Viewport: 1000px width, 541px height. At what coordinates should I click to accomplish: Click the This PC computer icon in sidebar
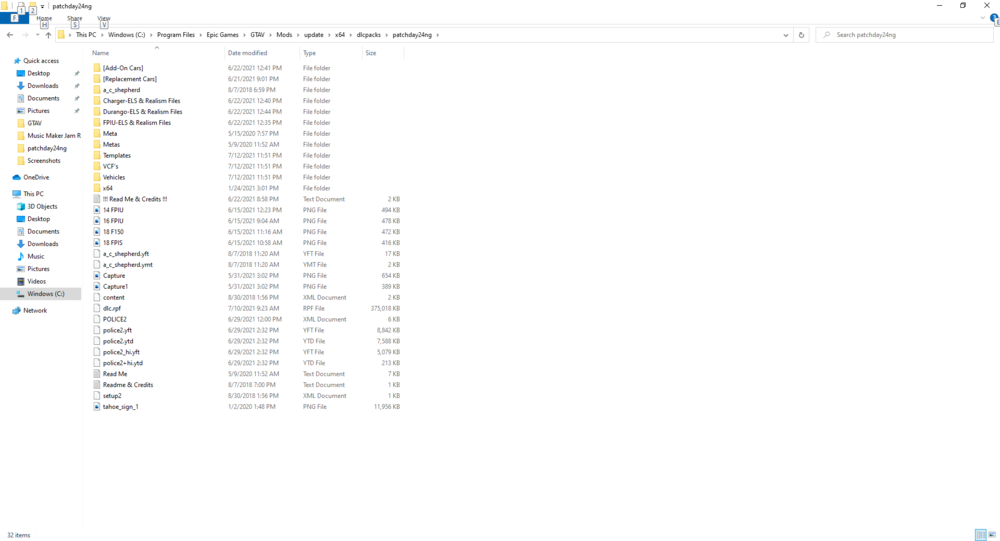(x=17, y=194)
